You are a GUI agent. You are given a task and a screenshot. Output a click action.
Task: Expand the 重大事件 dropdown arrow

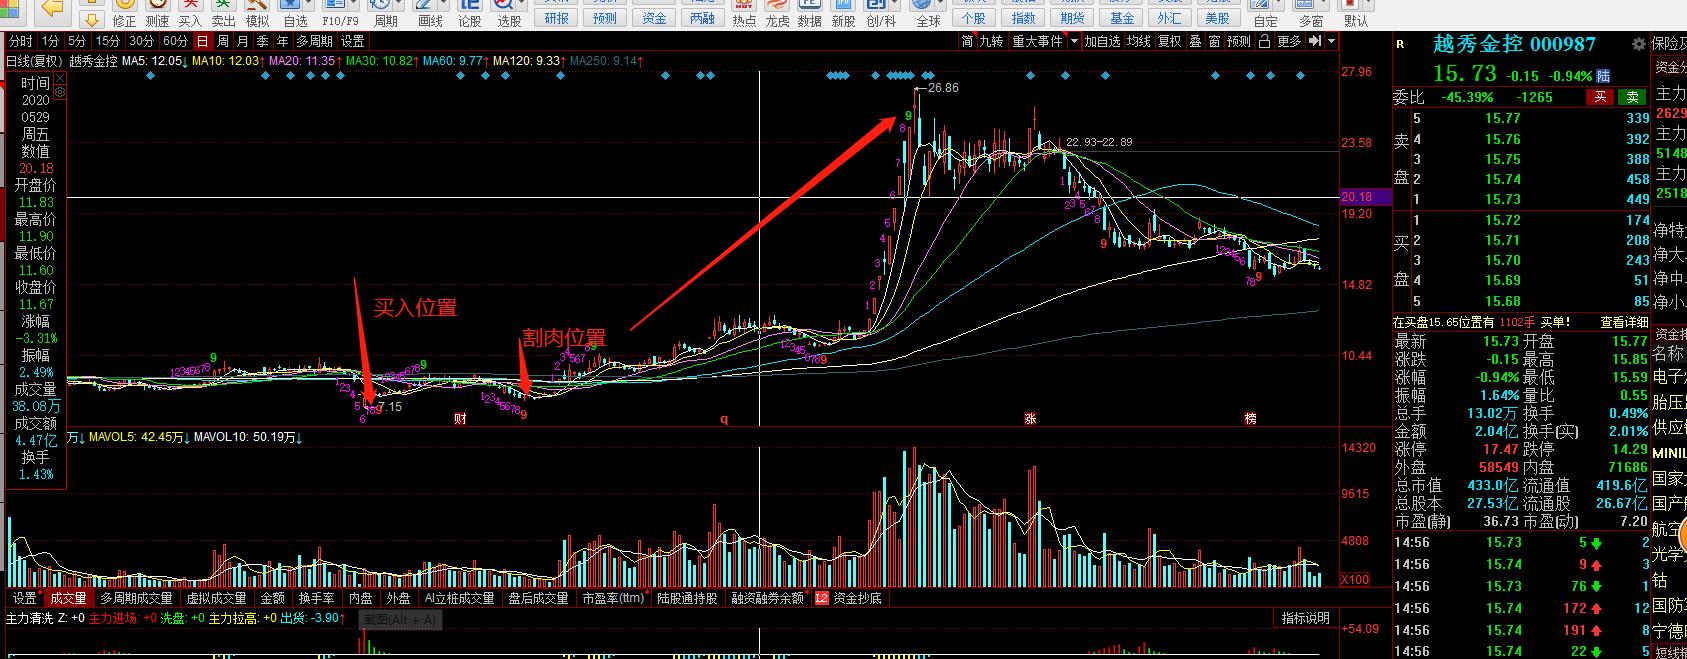(1074, 42)
